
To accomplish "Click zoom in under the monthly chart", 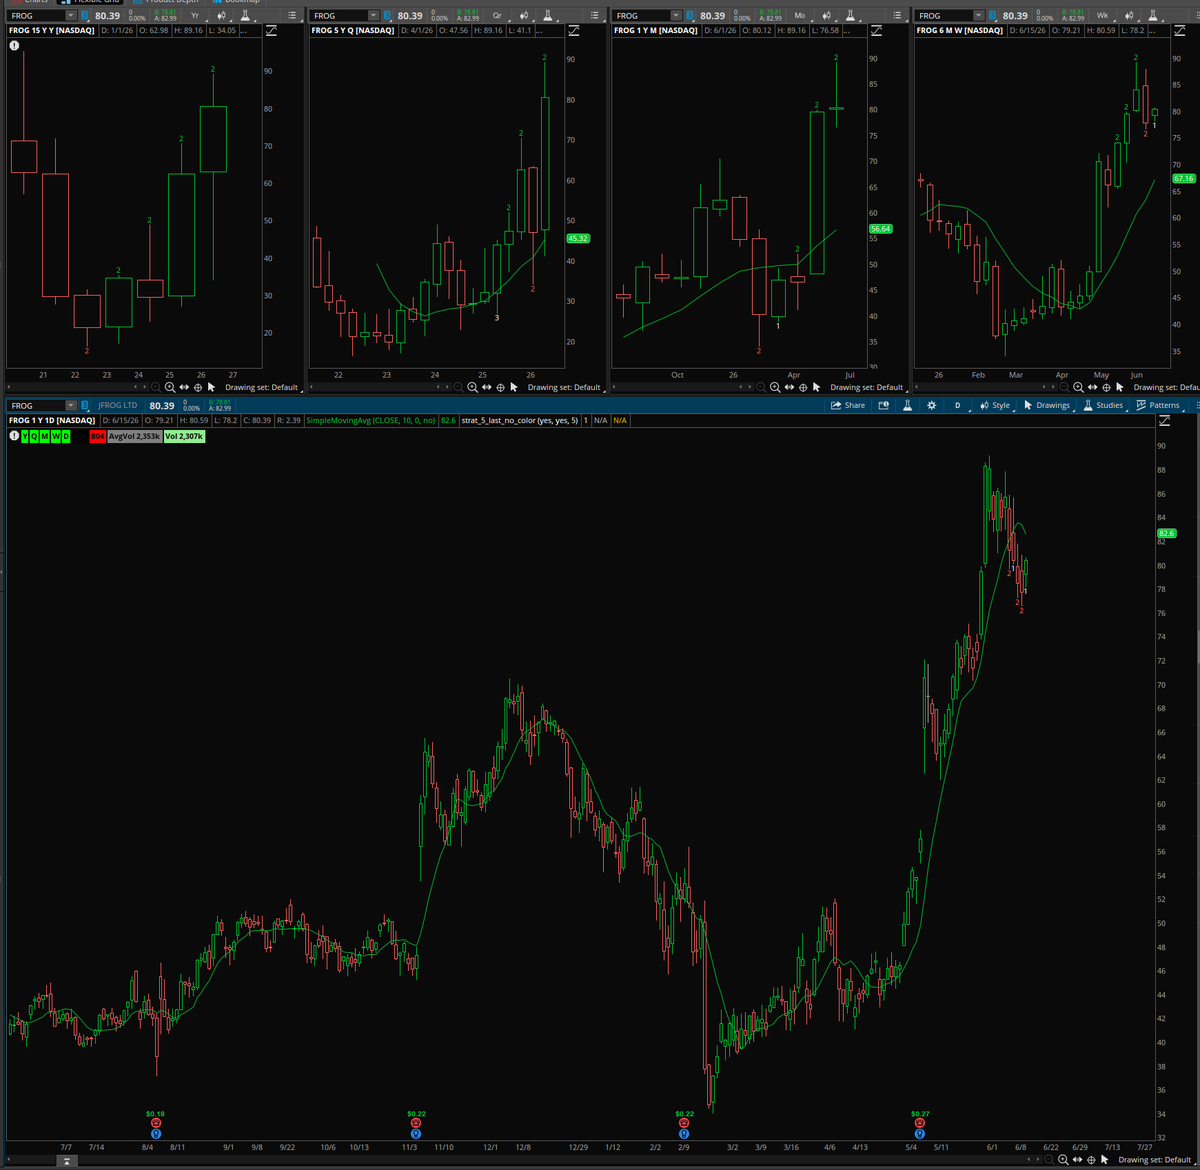I will coord(775,387).
